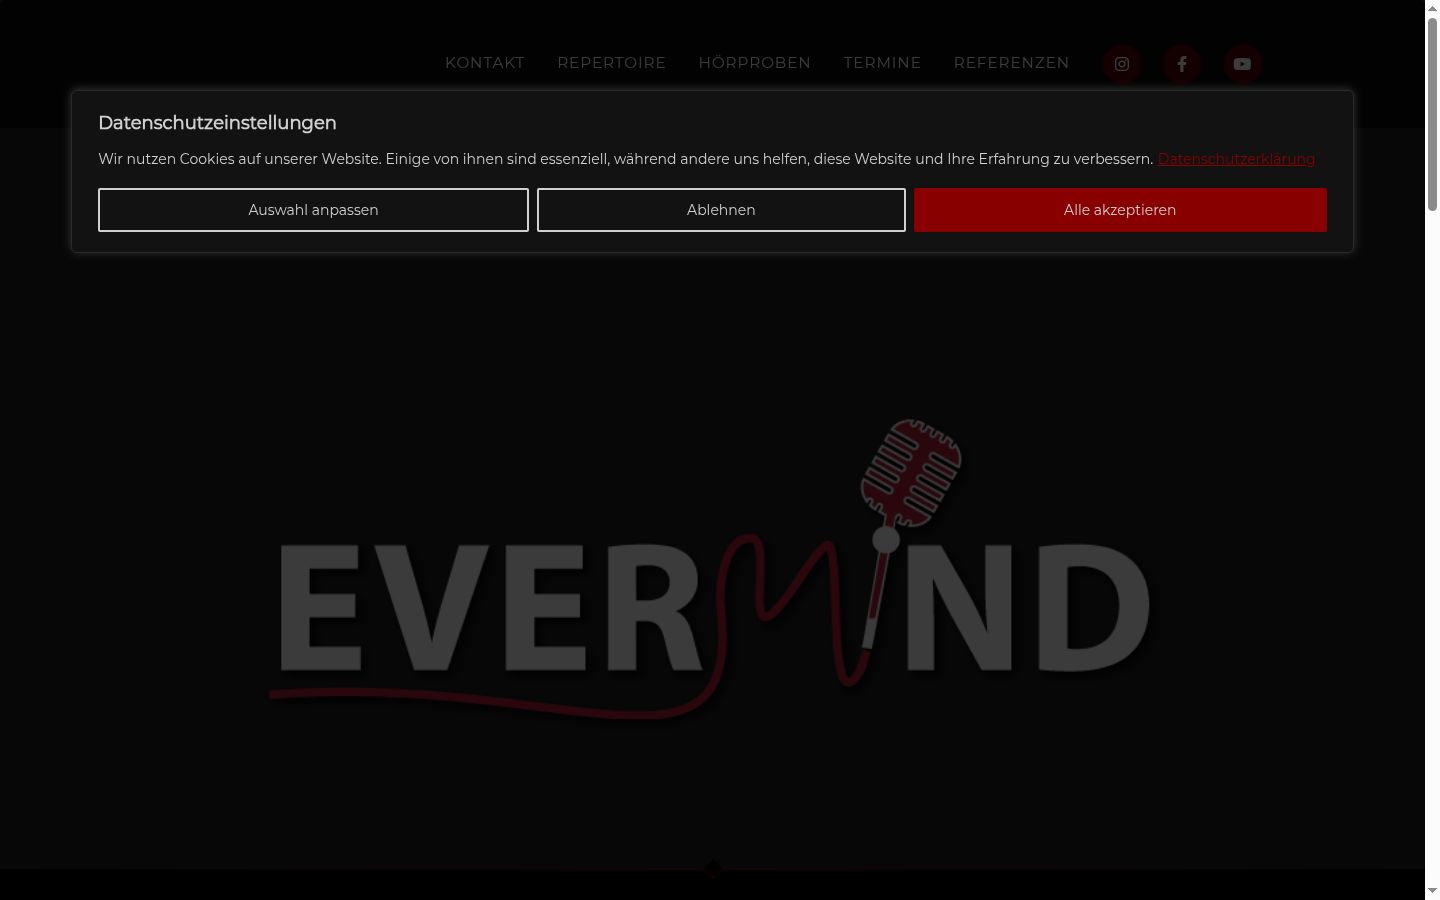Image resolution: width=1440 pixels, height=900 pixels.
Task: Open the Datenschutzerklärung link
Action: (1236, 159)
